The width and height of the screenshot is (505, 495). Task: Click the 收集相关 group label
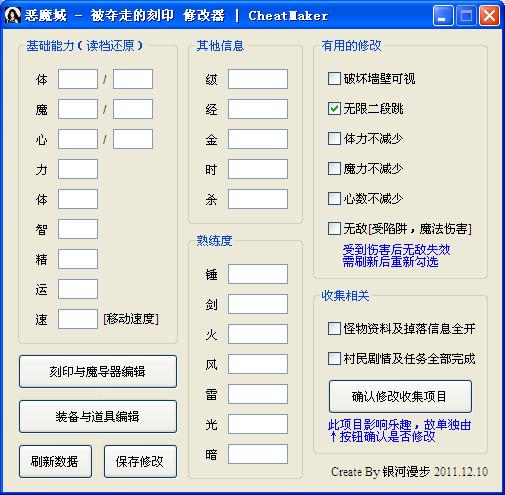coord(345,296)
